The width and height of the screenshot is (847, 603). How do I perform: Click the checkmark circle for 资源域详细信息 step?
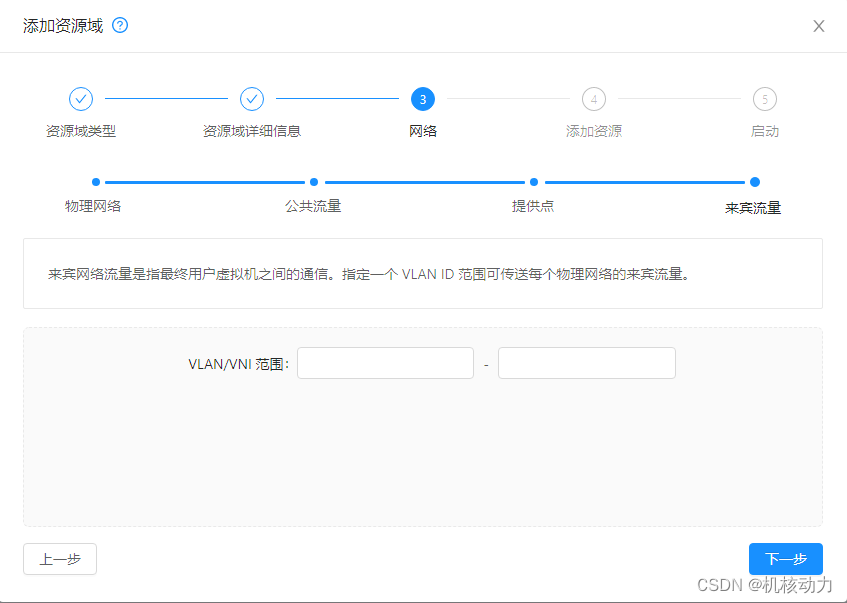tap(252, 99)
